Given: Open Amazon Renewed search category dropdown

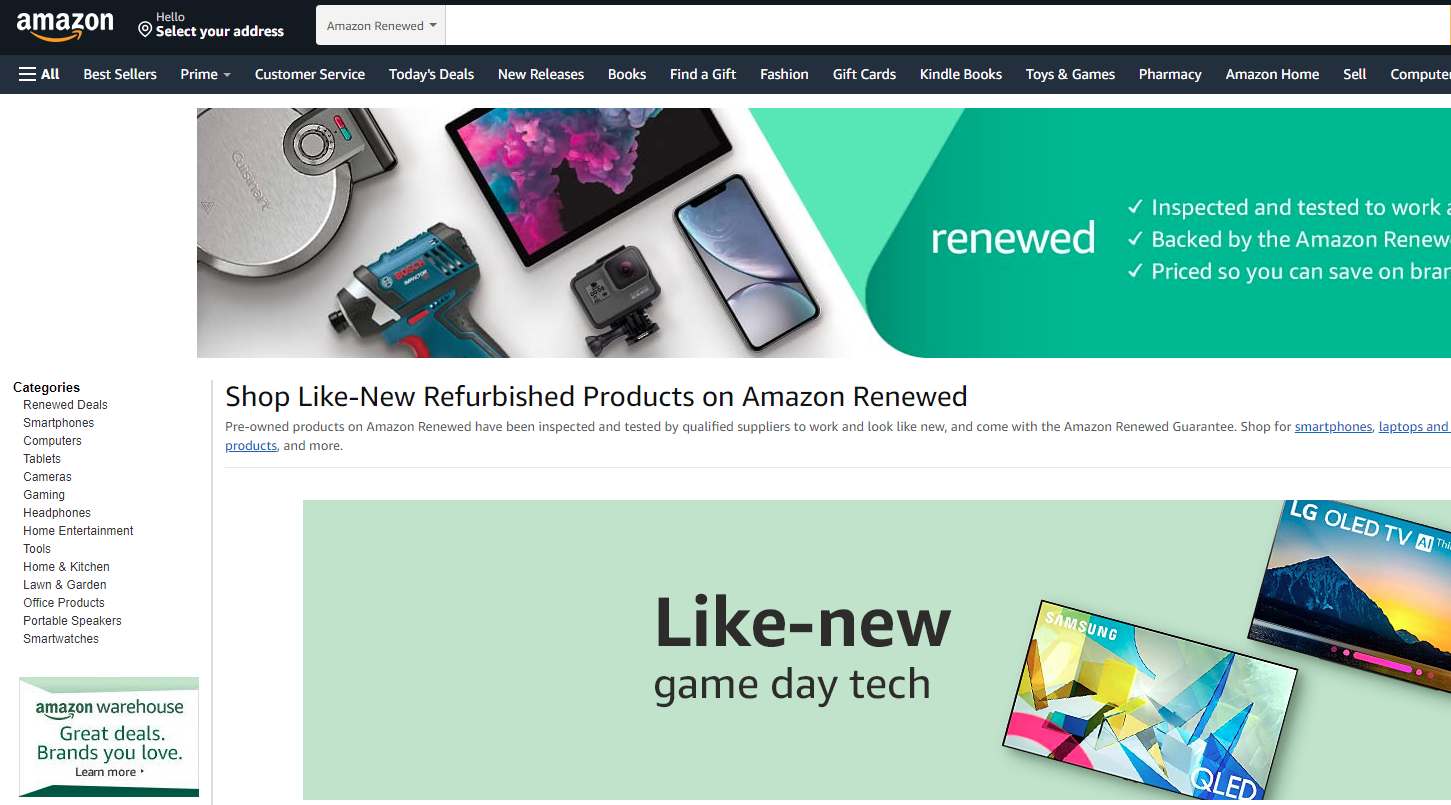Looking at the screenshot, I should pos(381,26).
